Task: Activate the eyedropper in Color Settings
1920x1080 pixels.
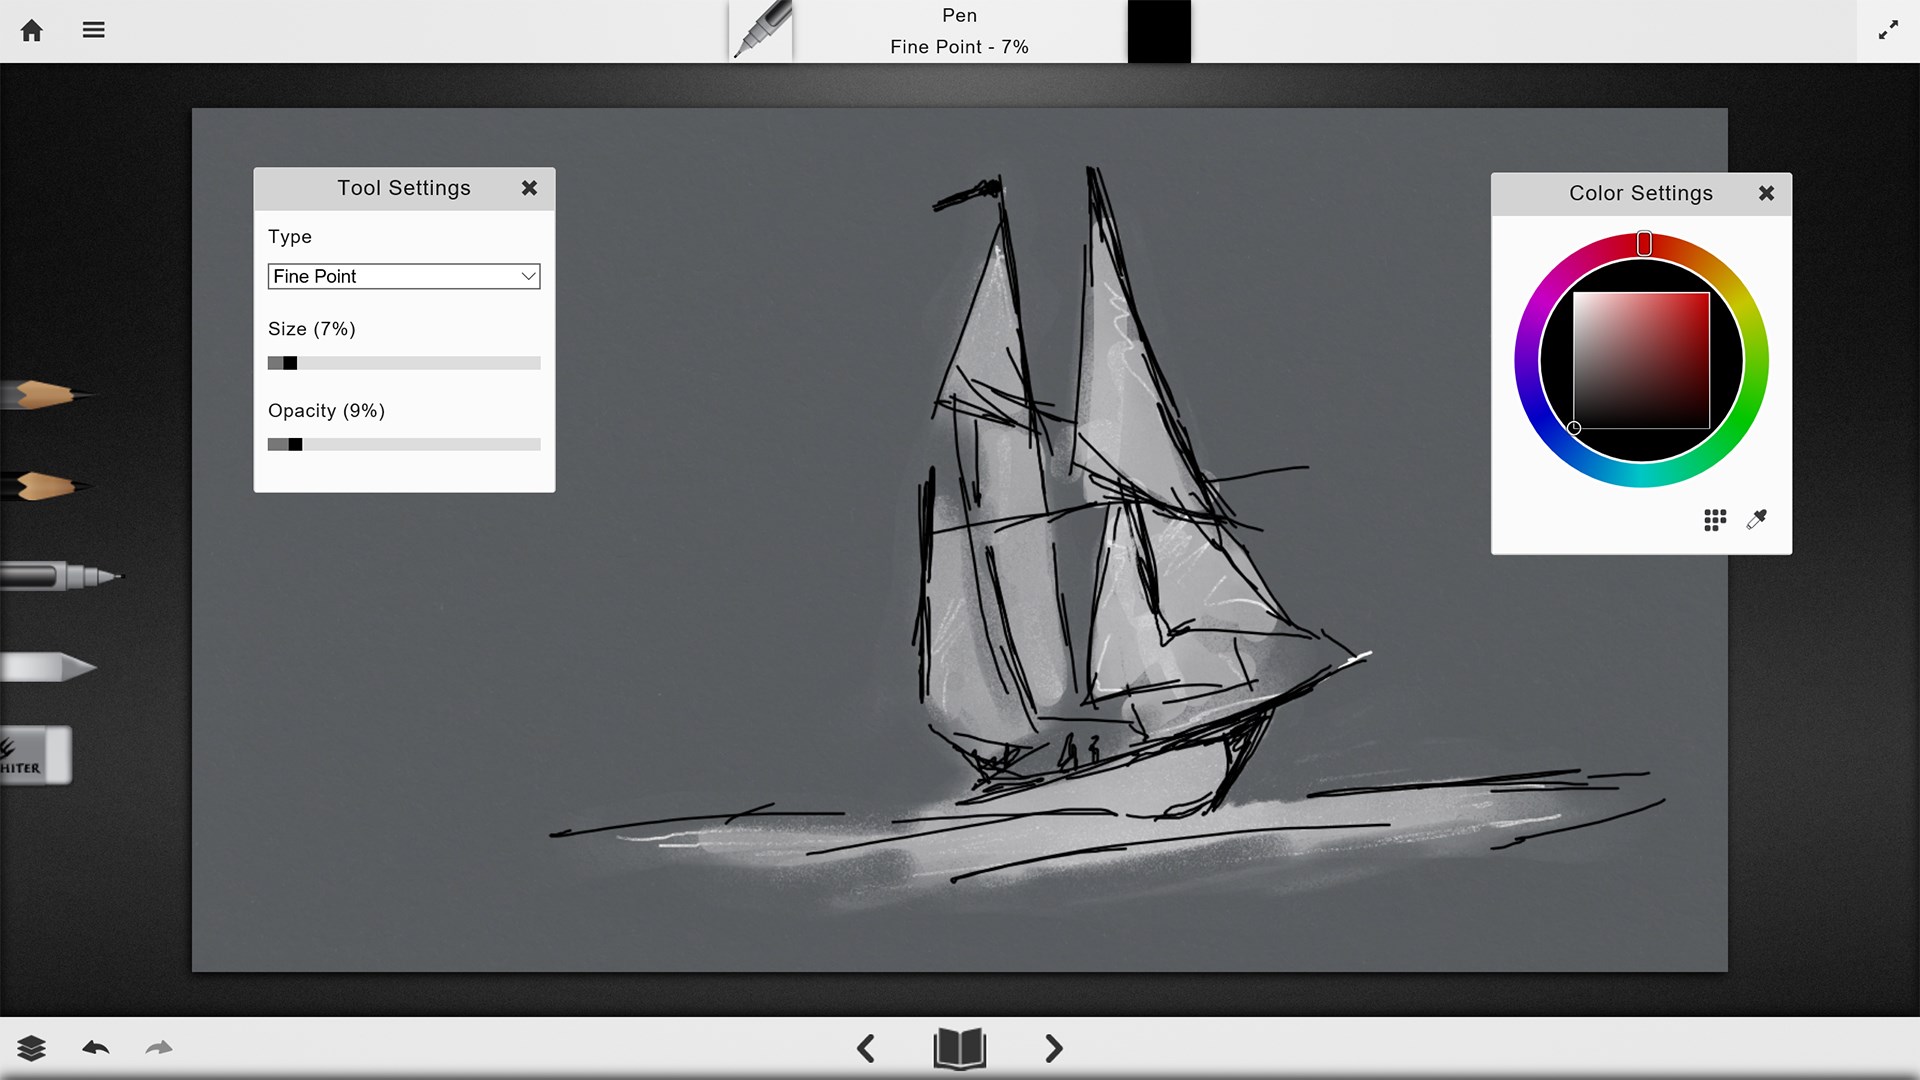Action: 1757,520
